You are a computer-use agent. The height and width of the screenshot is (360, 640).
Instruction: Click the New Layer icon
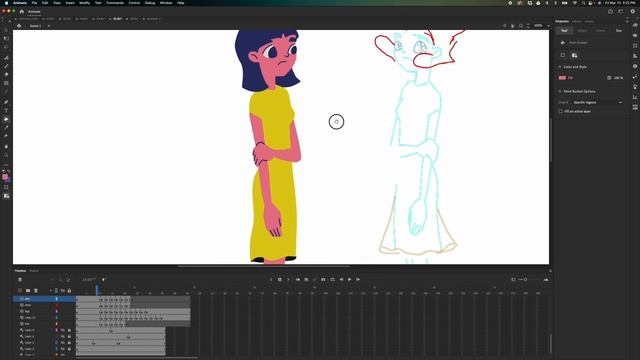tap(20, 291)
